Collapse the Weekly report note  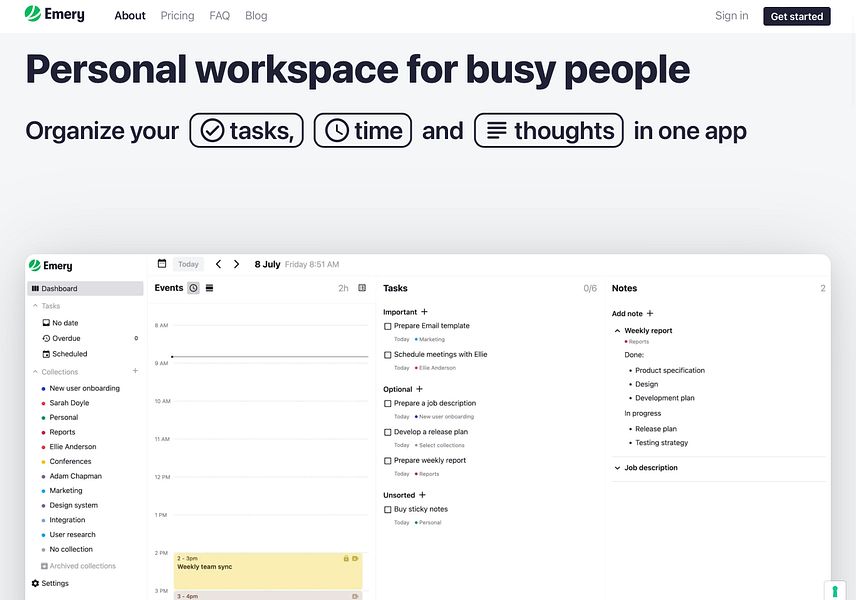tap(617, 331)
